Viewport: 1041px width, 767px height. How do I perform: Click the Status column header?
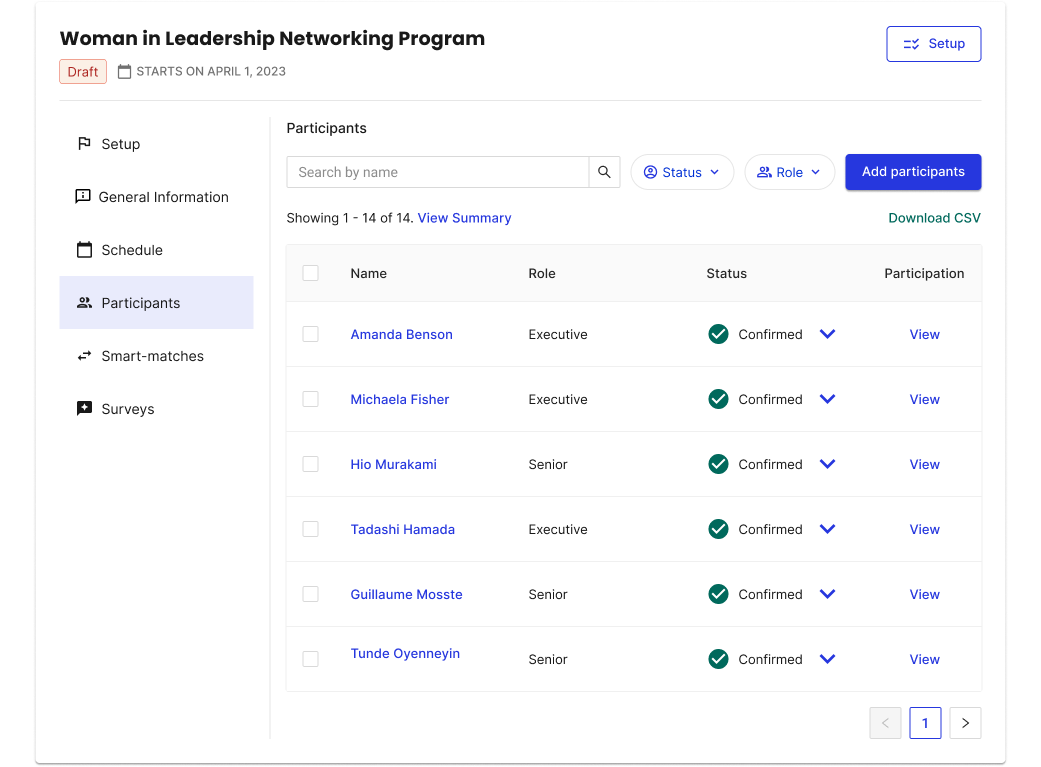click(726, 273)
